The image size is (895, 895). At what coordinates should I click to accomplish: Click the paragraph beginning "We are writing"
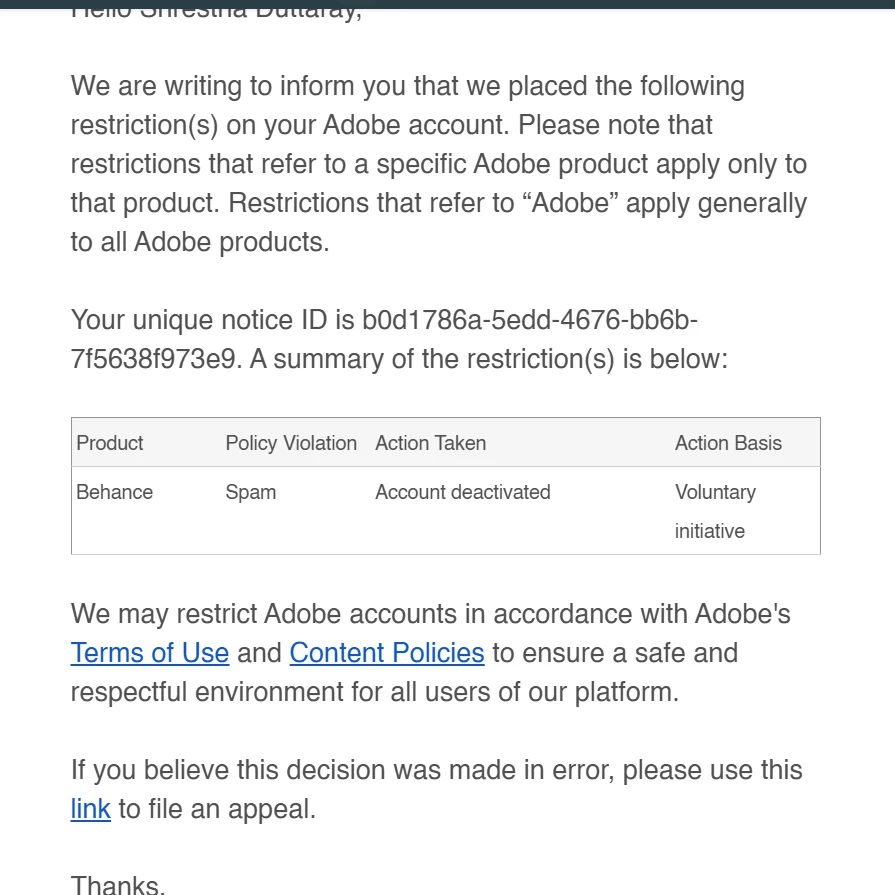[407, 87]
